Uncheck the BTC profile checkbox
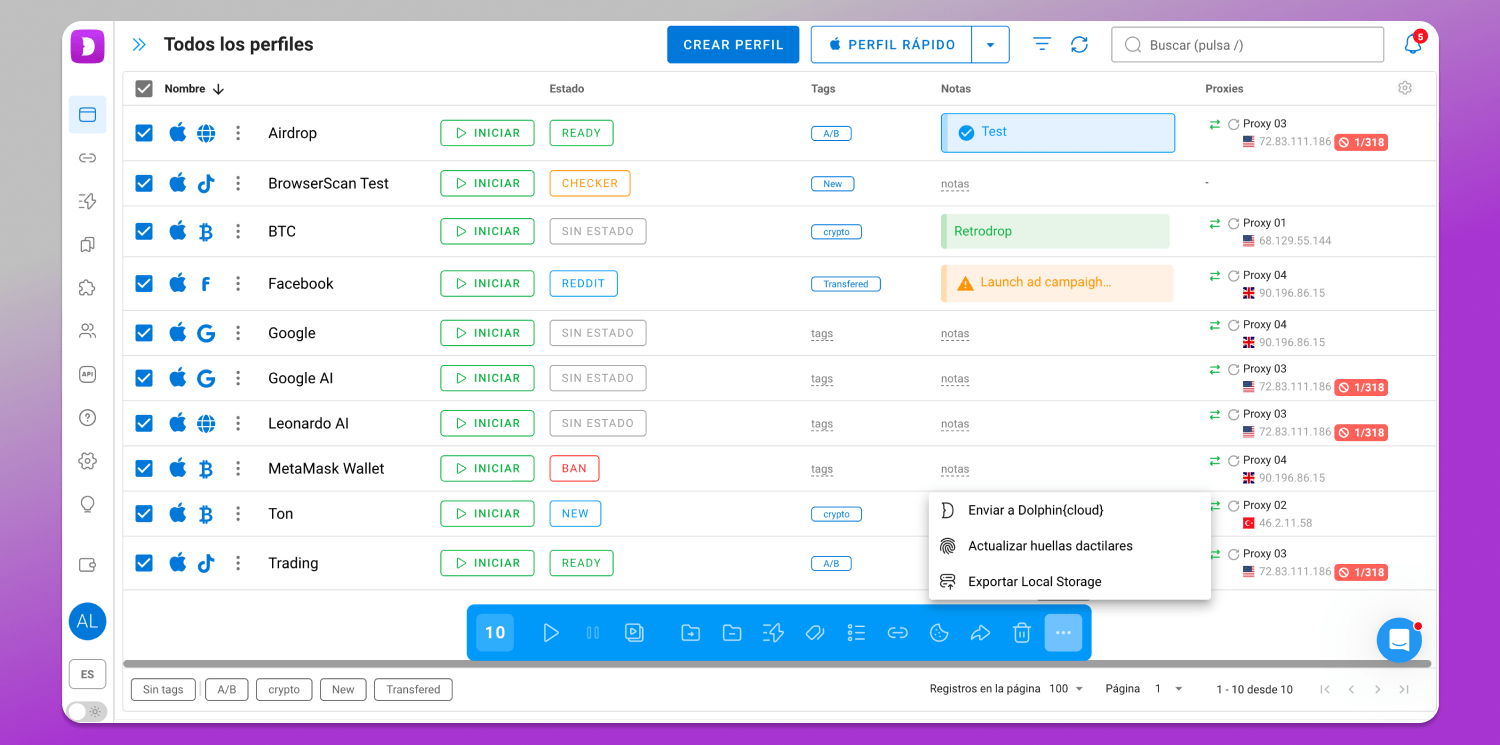Screen dimensions: 1500x745 (144, 231)
